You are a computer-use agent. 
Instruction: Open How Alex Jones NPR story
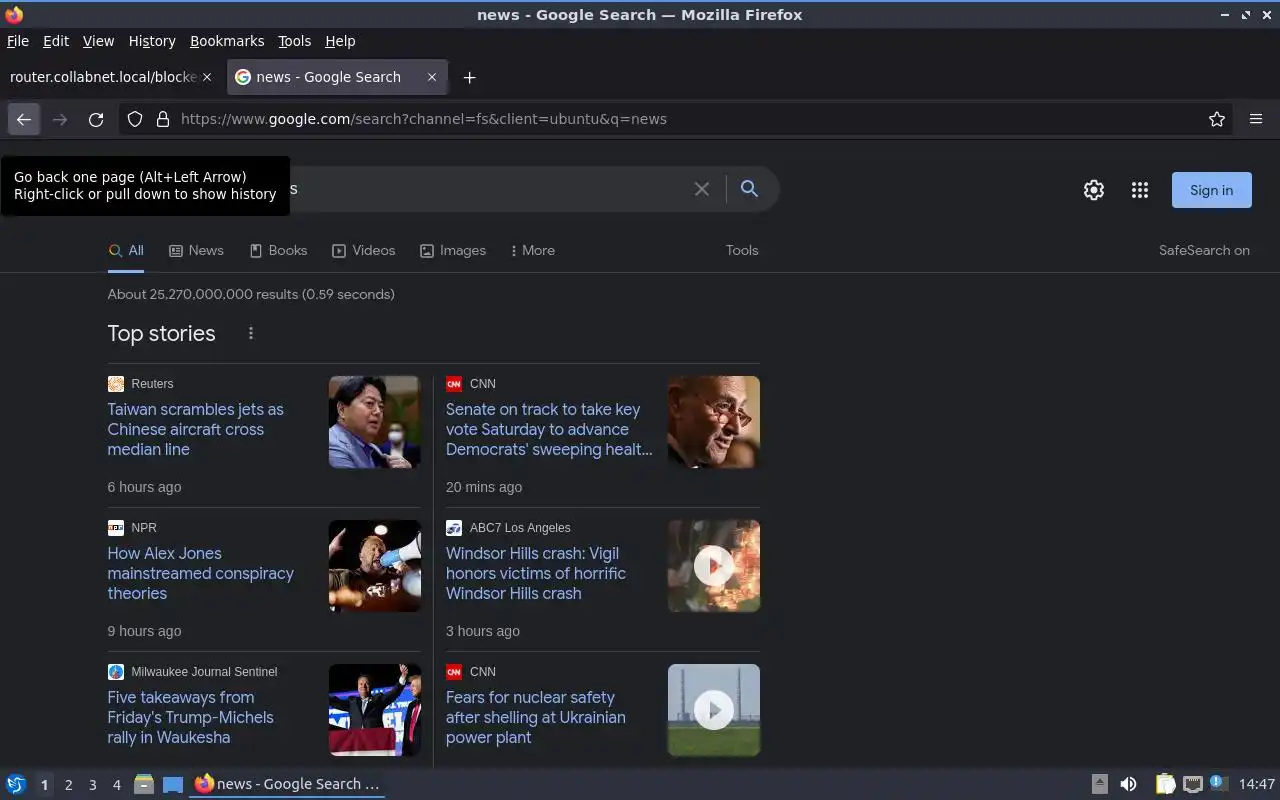coord(200,573)
